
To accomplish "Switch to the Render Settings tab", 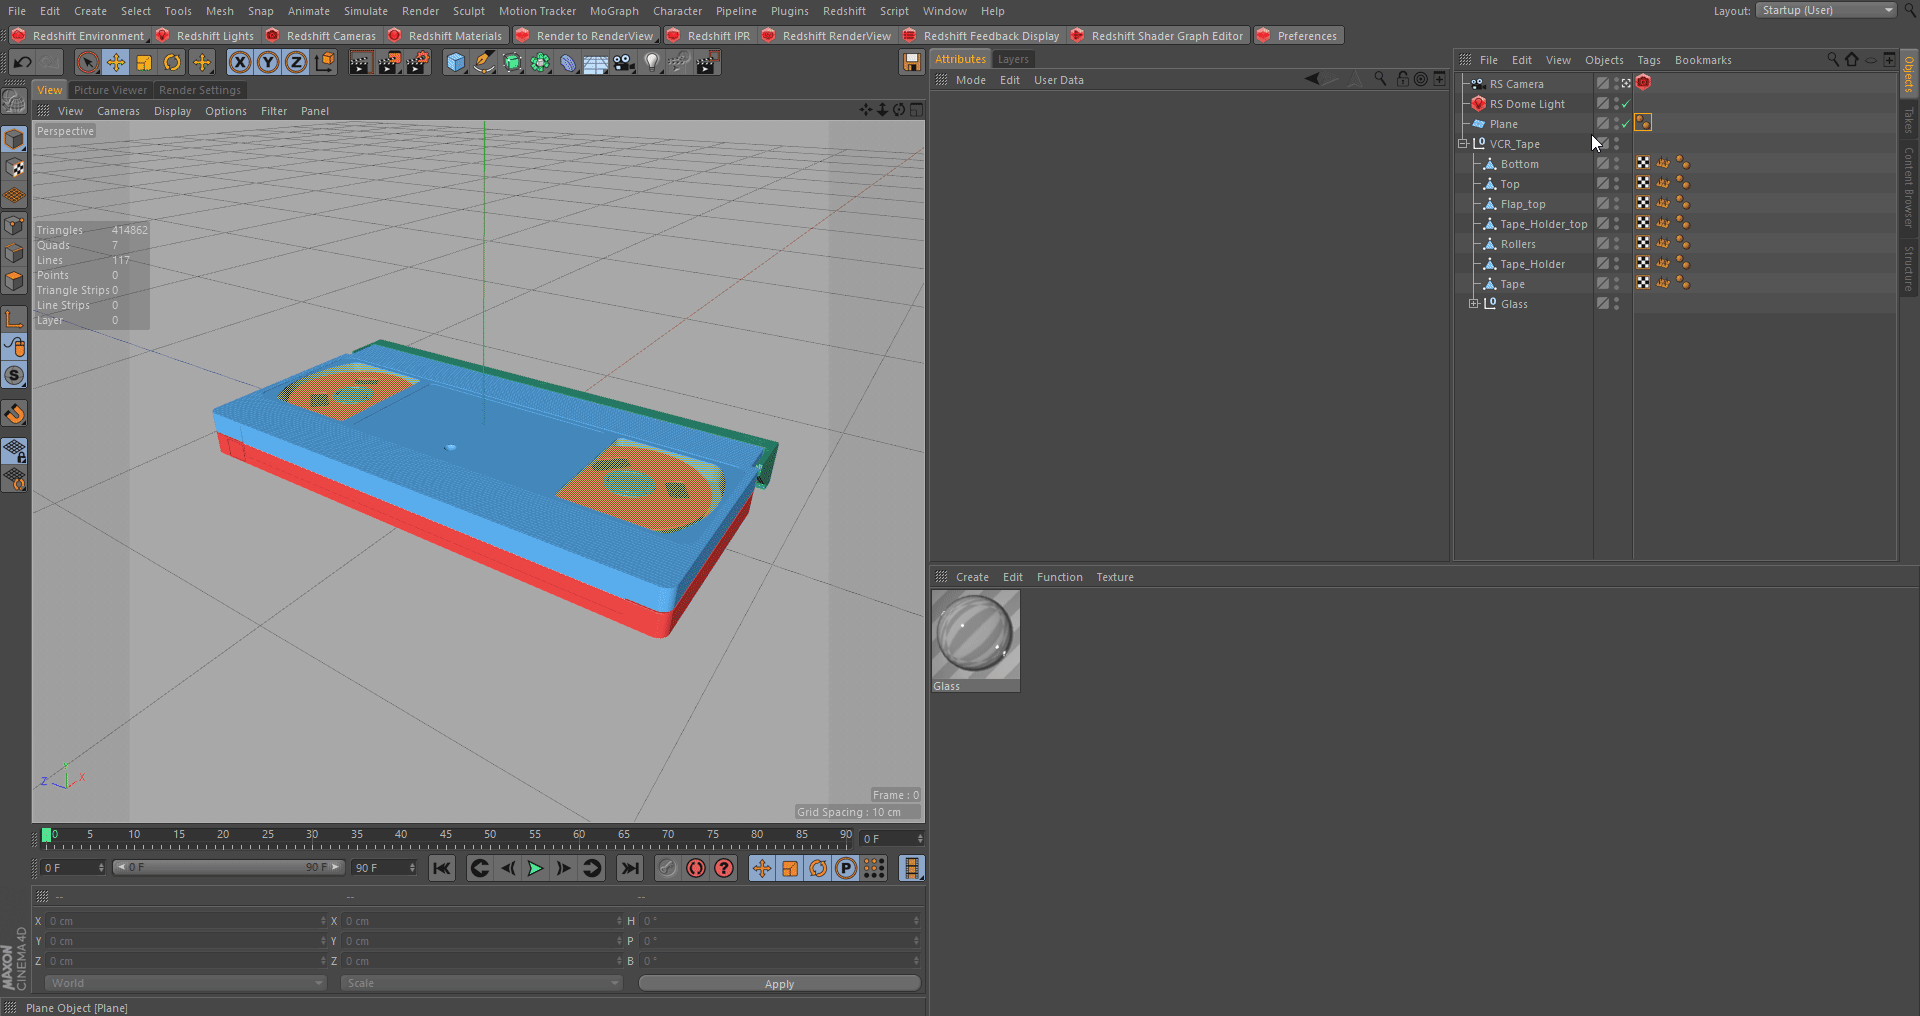I will (200, 90).
